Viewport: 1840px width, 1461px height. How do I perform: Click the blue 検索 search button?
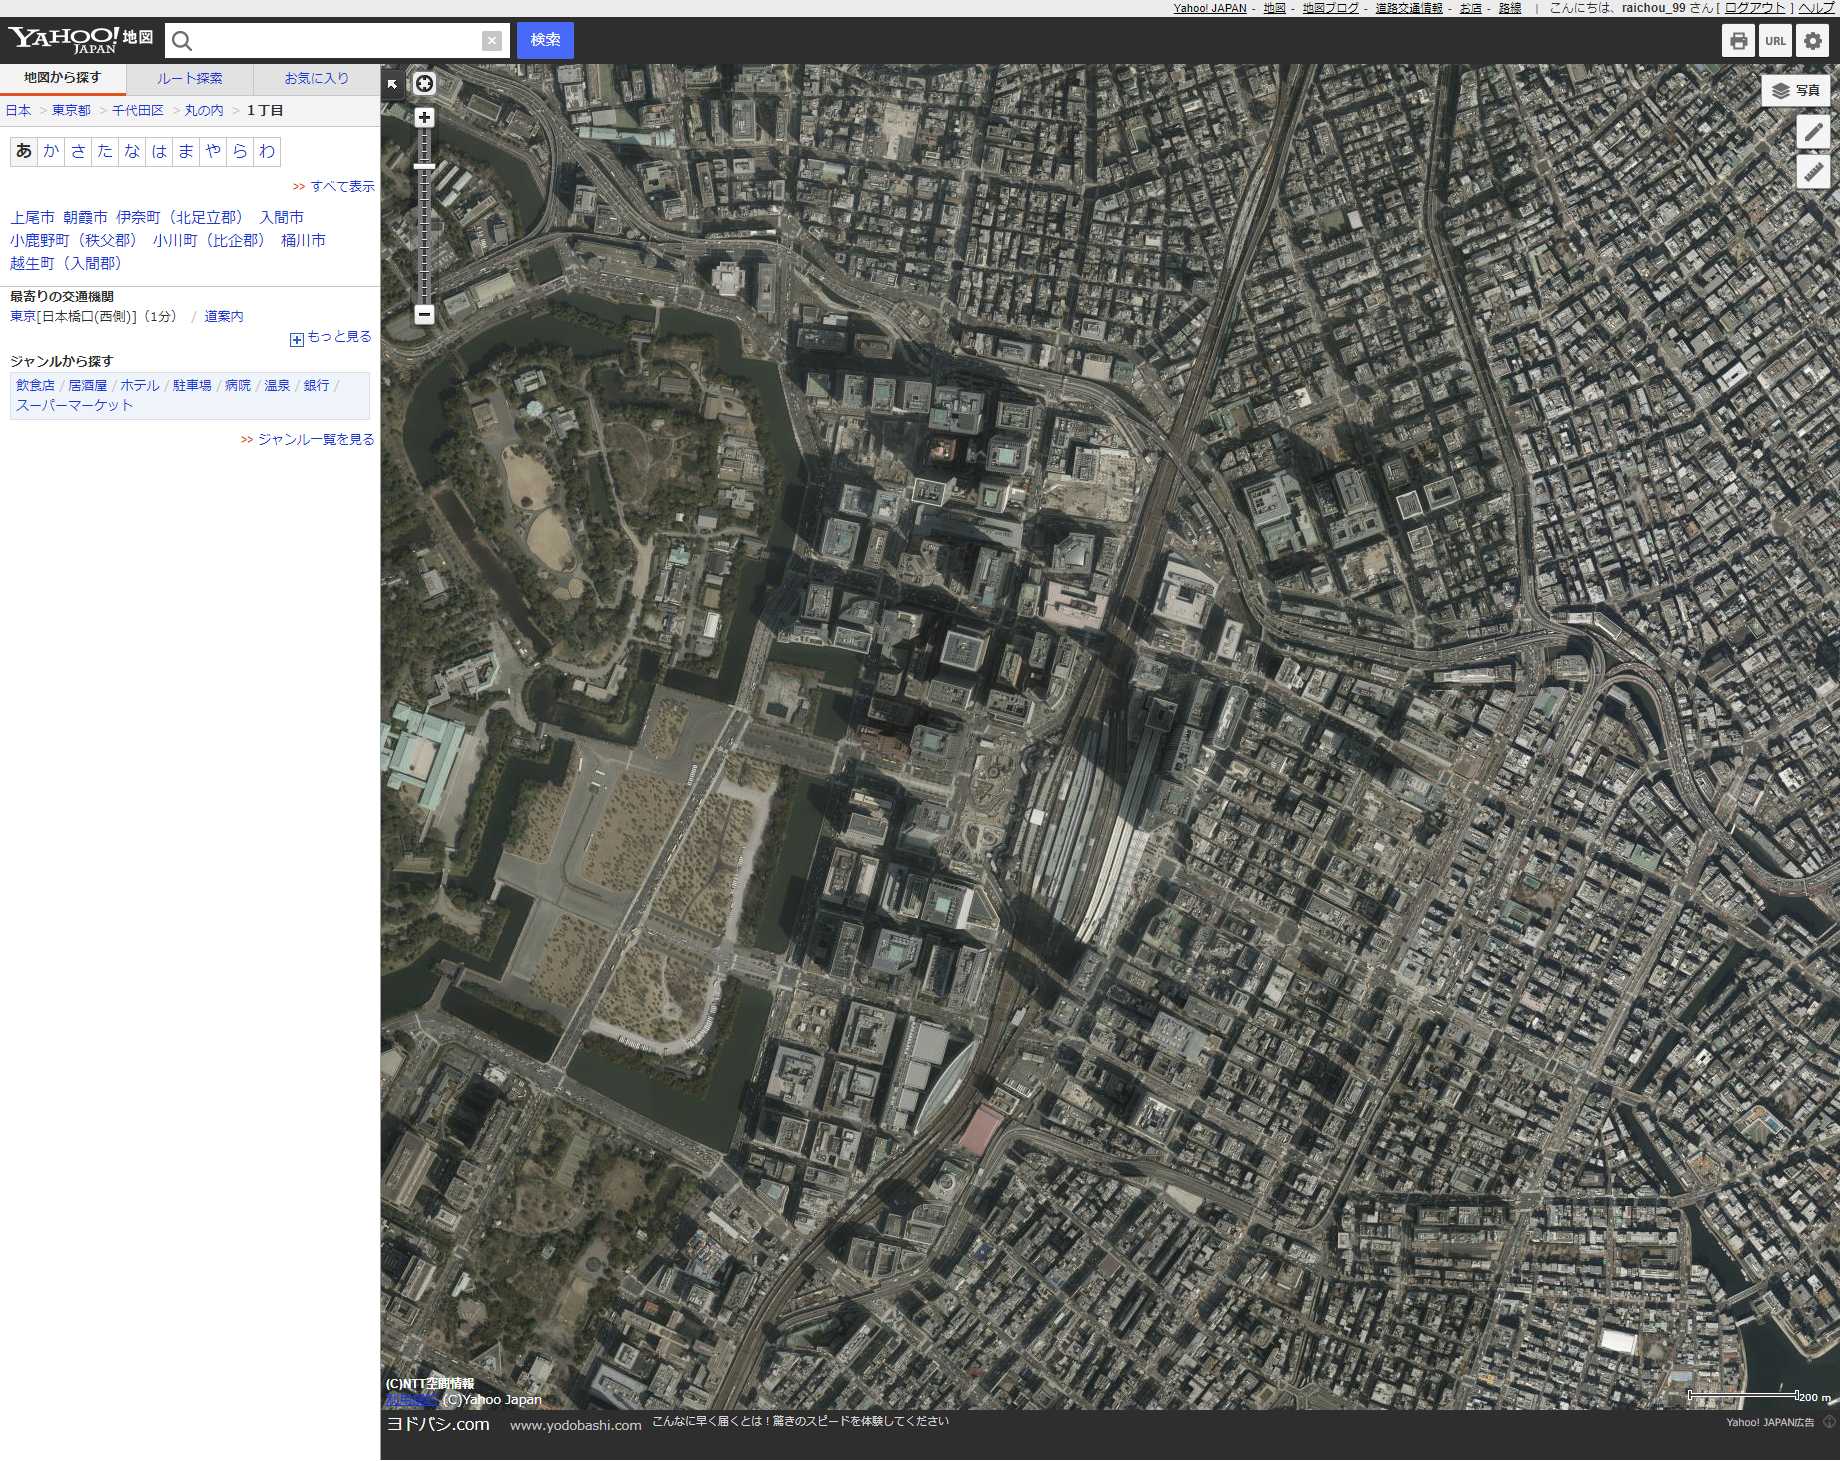545,40
